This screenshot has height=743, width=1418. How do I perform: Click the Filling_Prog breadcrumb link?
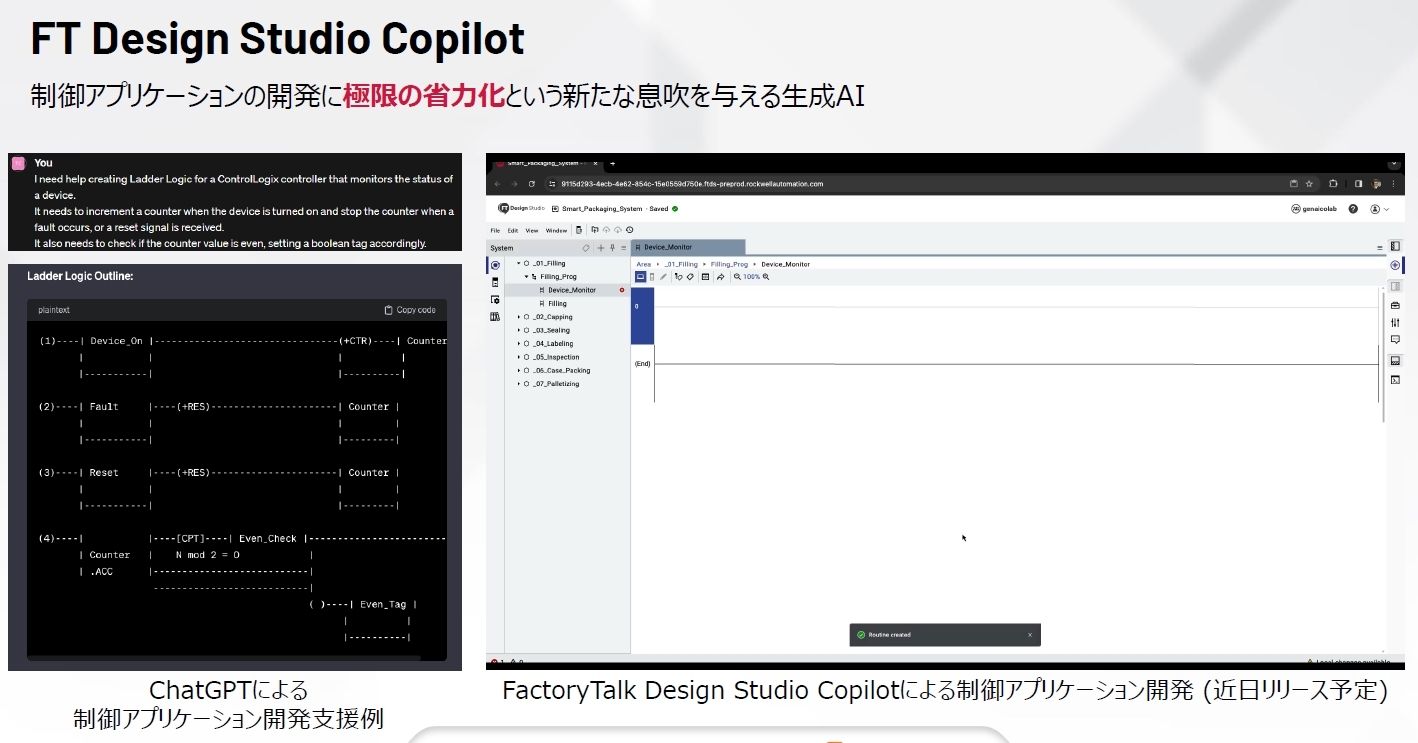point(727,264)
